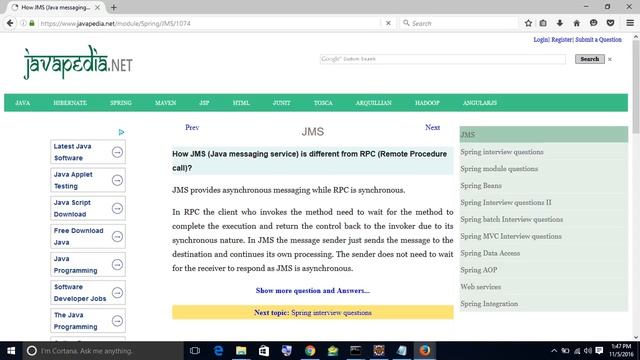Screen dimensions: 640x360
Task: Open the JSP menu item
Action: [x=204, y=103]
